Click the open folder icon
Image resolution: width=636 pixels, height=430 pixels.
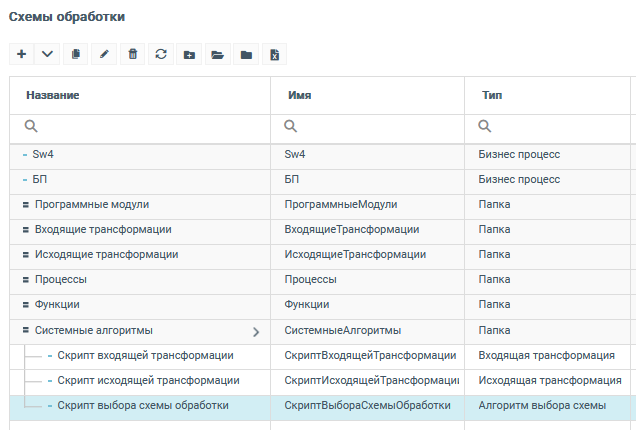pos(217,54)
